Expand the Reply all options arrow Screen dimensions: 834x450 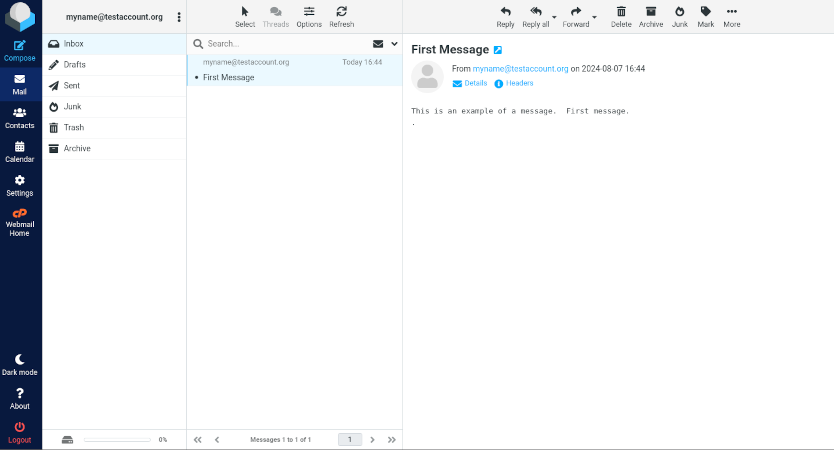pos(554,17)
